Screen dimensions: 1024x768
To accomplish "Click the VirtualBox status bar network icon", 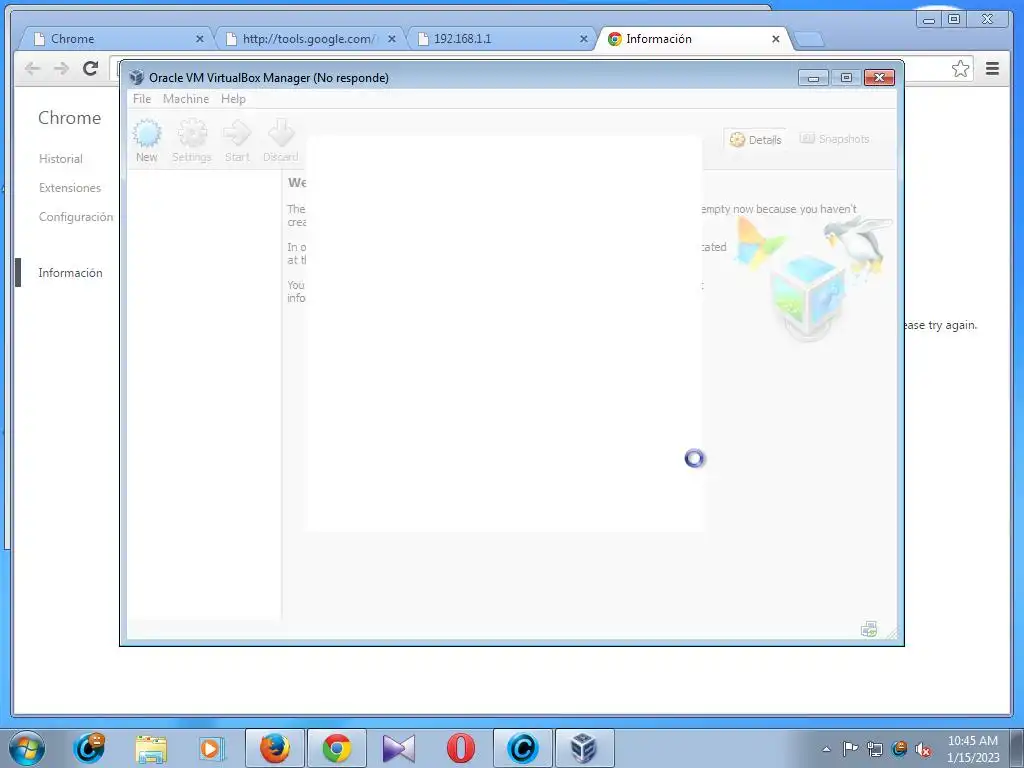I will (x=869, y=630).
